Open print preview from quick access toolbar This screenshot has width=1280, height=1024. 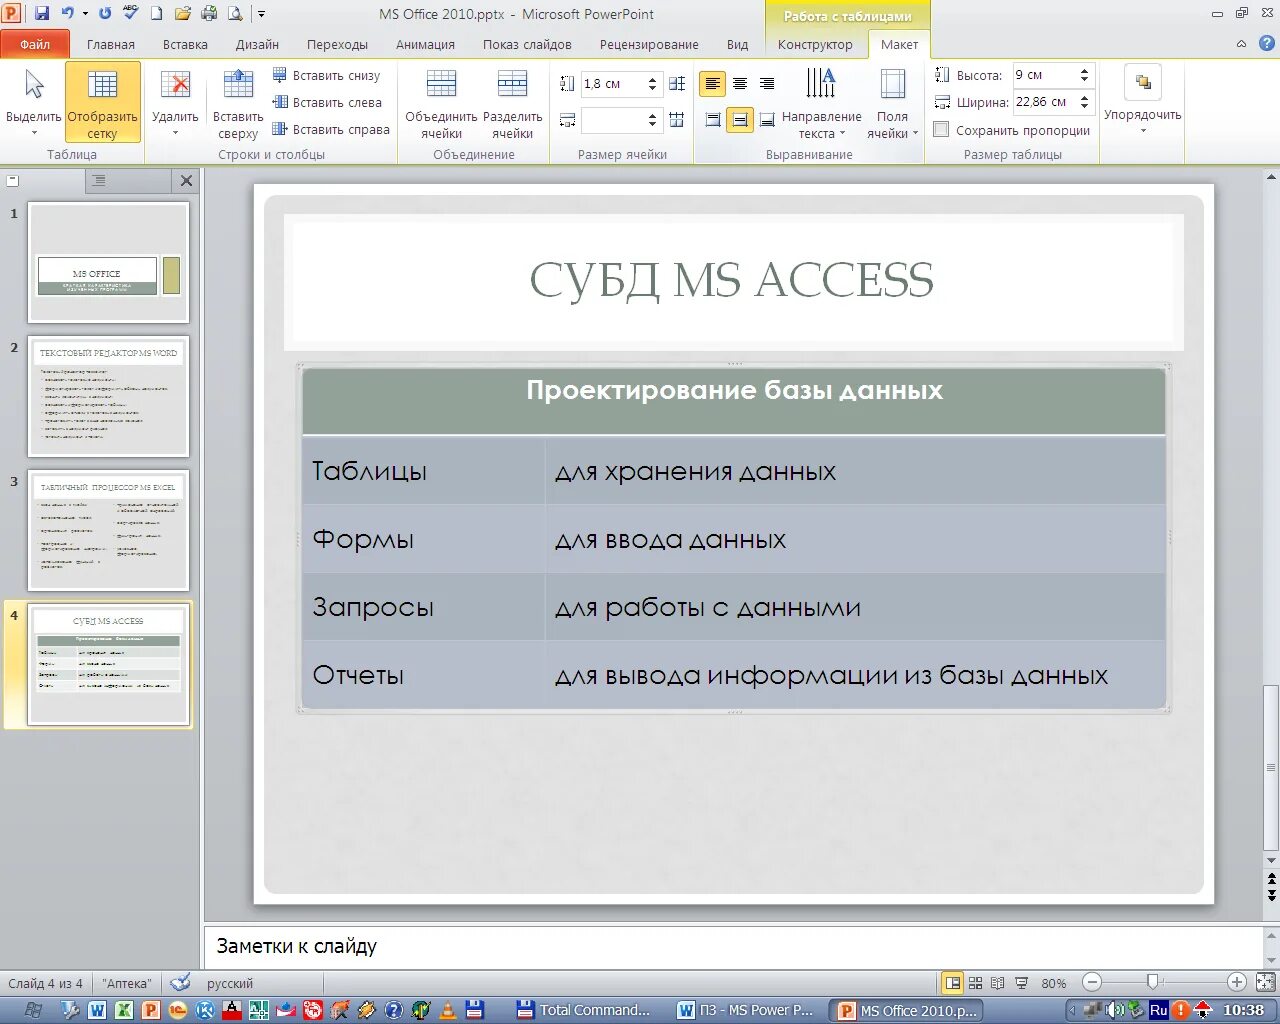click(x=235, y=14)
